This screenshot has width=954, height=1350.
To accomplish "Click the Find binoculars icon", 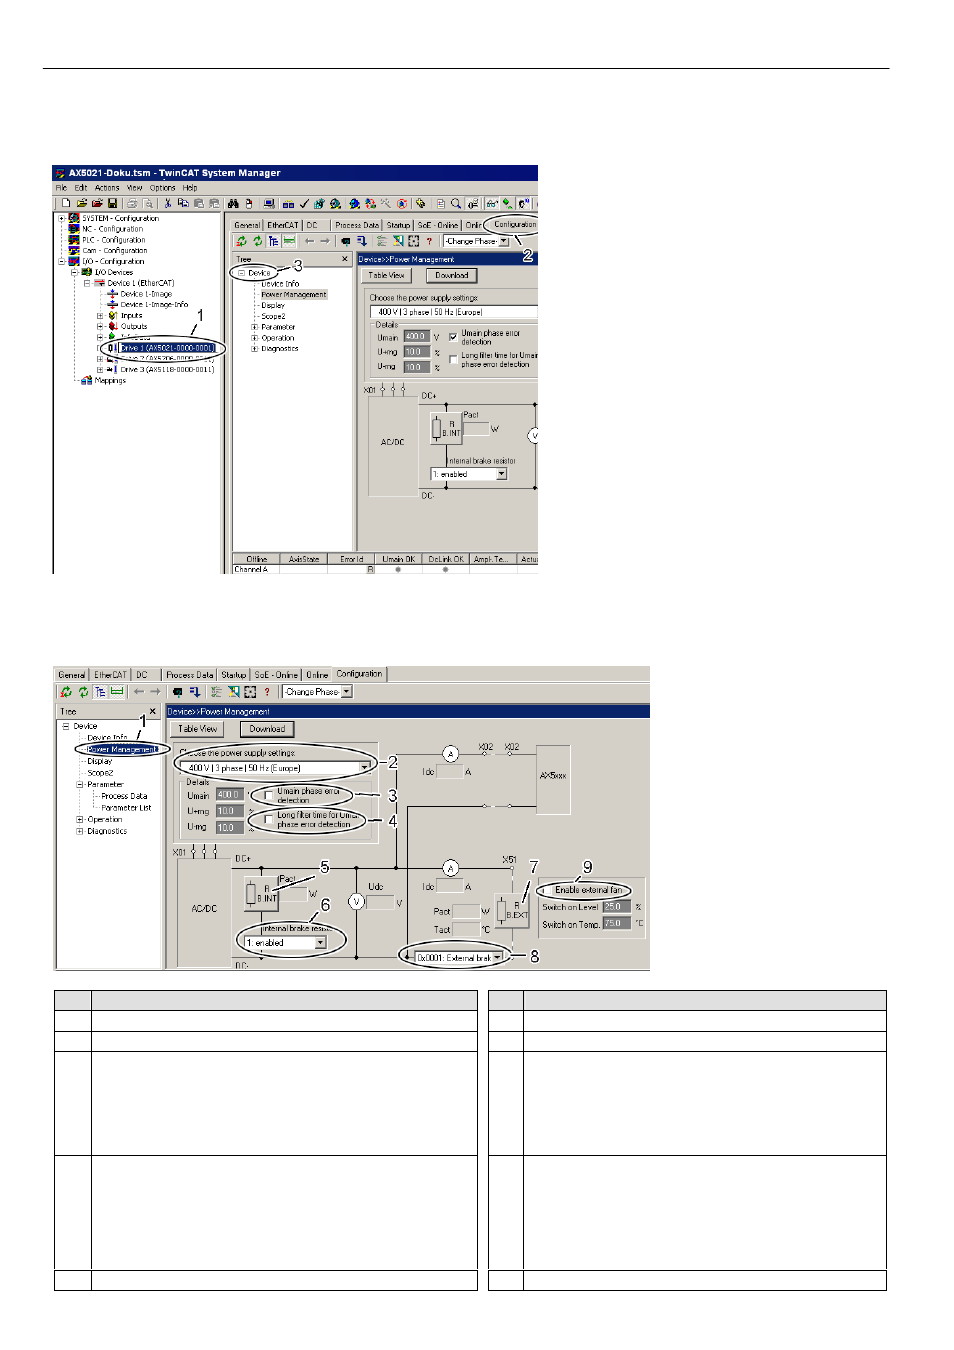I will [233, 203].
